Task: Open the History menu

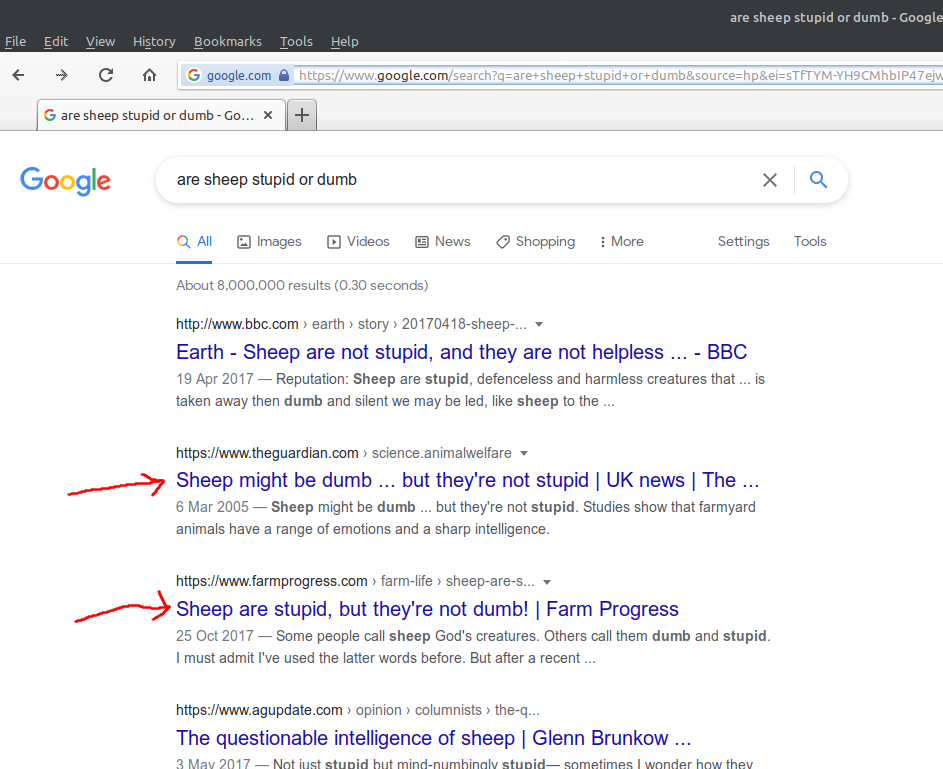Action: coord(155,41)
